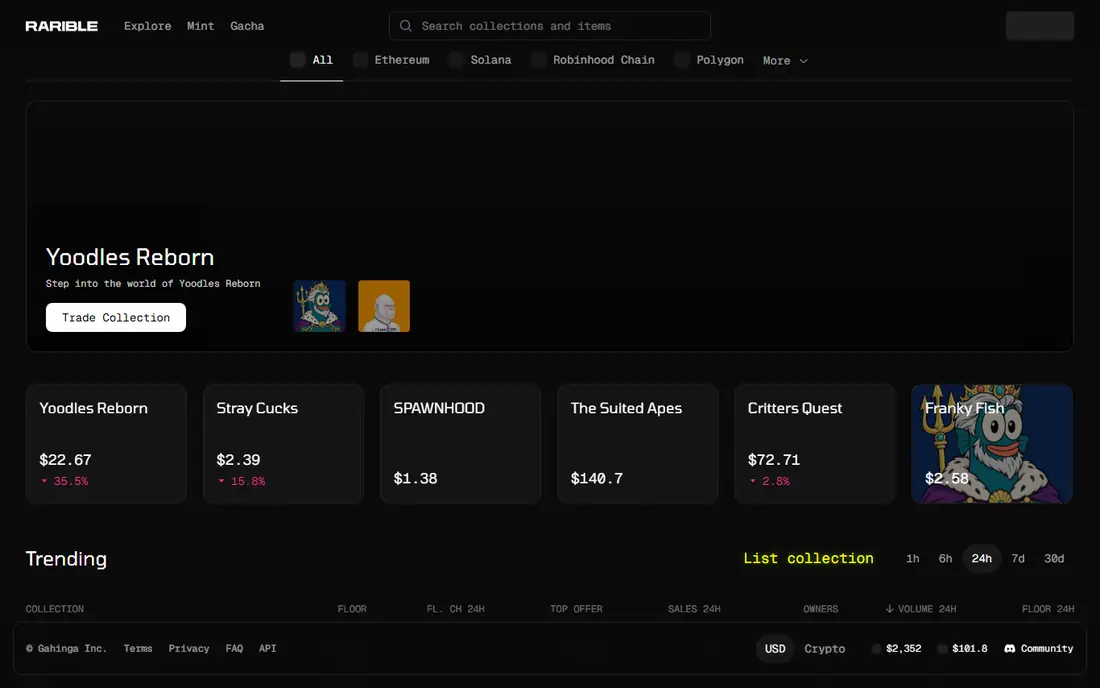The height and width of the screenshot is (688, 1100).
Task: Click the down arrow beside Volume 24H
Action: (890, 609)
